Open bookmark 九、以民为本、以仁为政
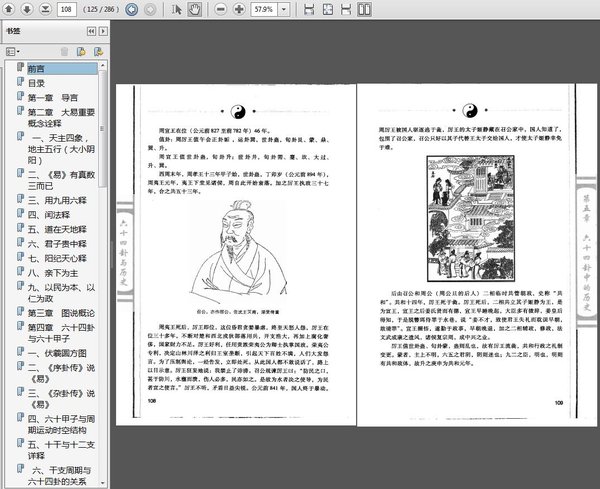Screen dimensions: 600x489 pyautogui.click(x=61, y=293)
